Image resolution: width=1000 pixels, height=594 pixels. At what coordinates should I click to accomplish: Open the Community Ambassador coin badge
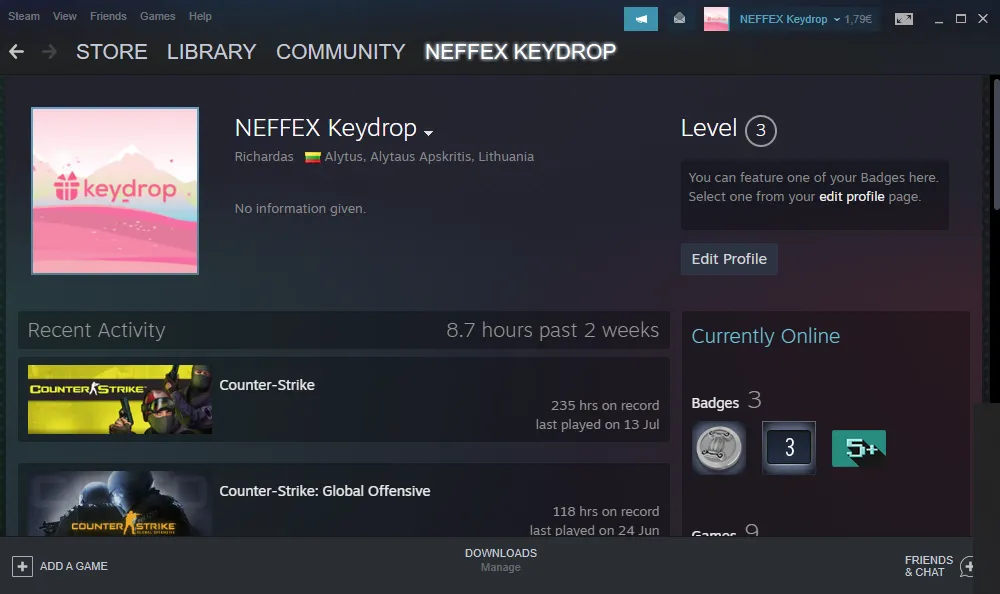pyautogui.click(x=719, y=448)
